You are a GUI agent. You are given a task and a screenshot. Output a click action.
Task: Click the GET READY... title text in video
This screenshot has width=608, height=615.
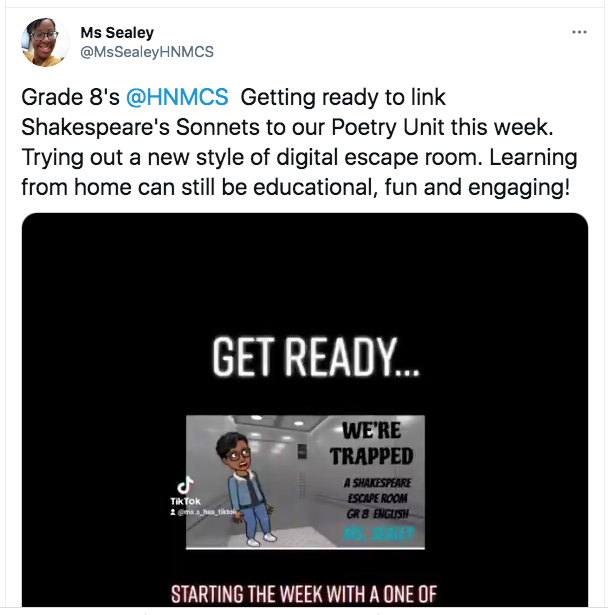[x=316, y=357]
